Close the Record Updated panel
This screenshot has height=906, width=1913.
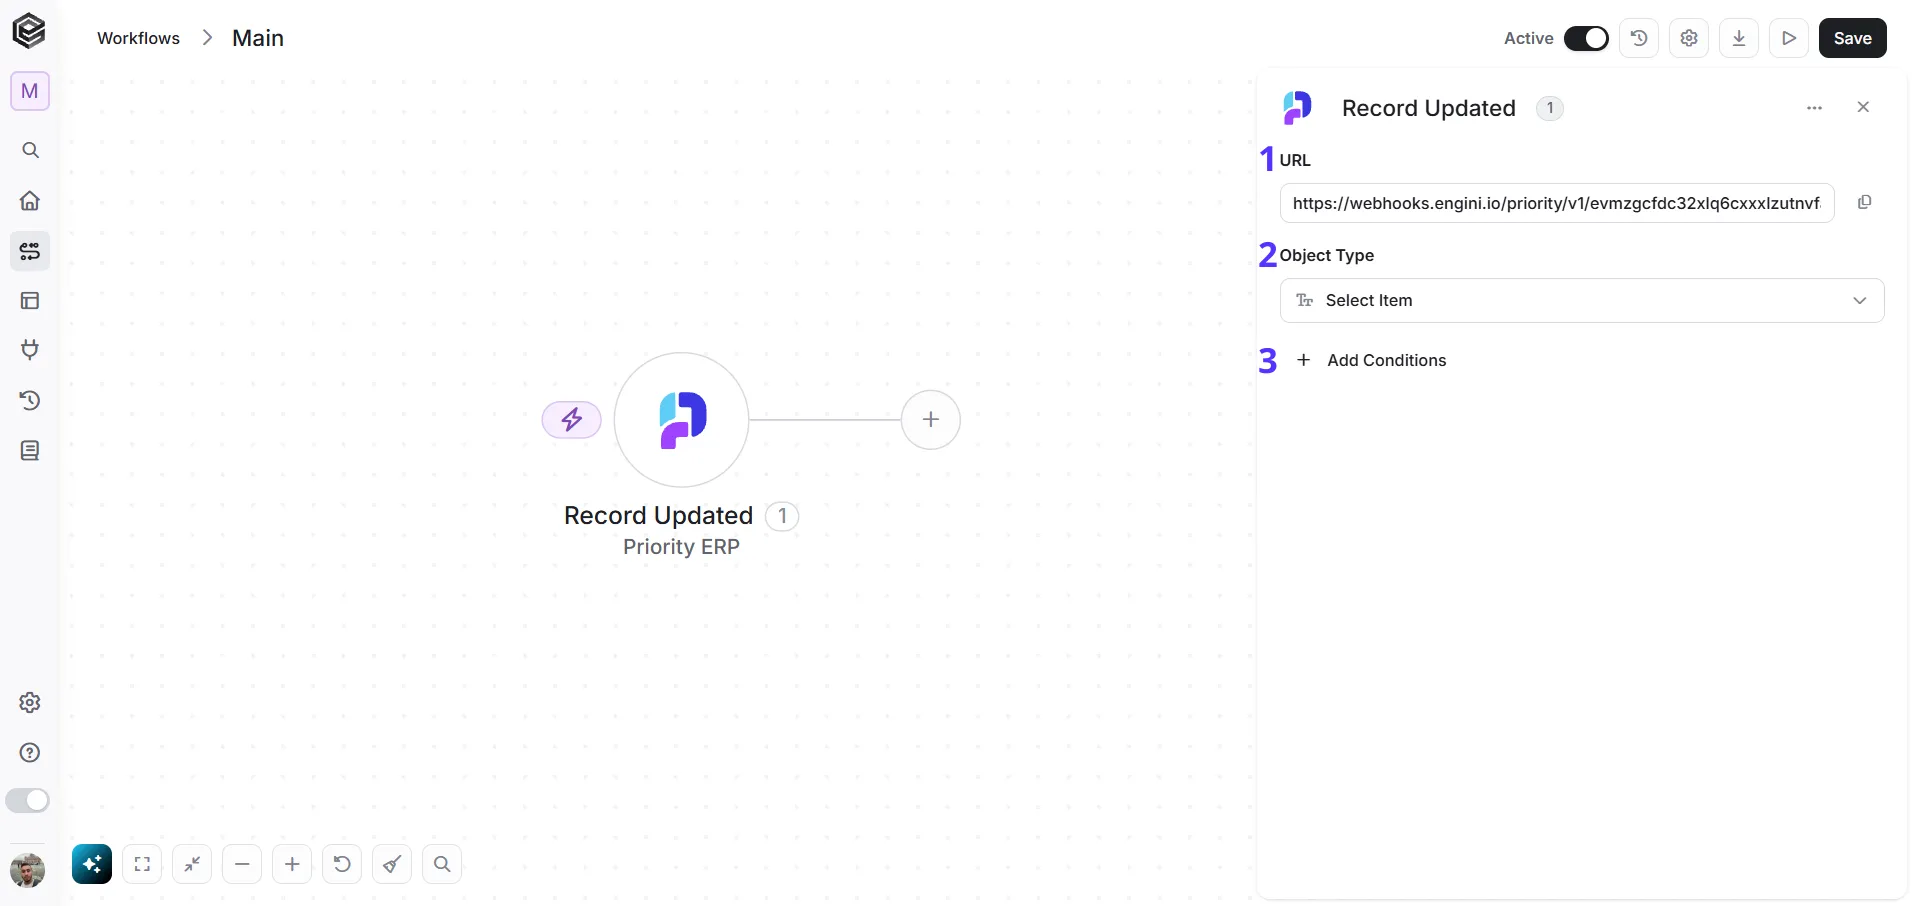[x=1863, y=107]
